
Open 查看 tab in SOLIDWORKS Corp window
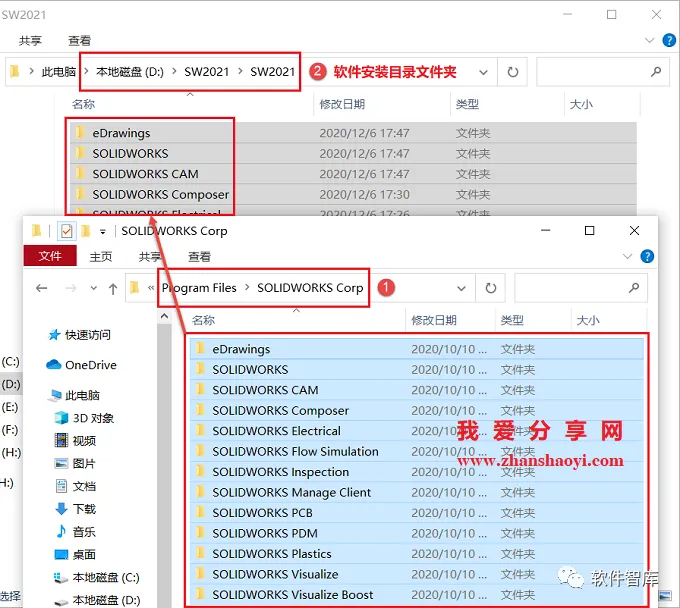pyautogui.click(x=199, y=257)
